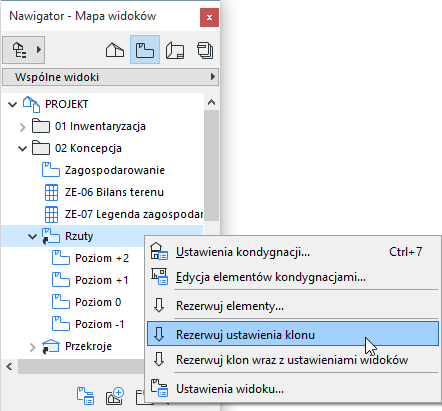Select the Poziom 0 view
Screen dimensions: 442x411
[98, 302]
